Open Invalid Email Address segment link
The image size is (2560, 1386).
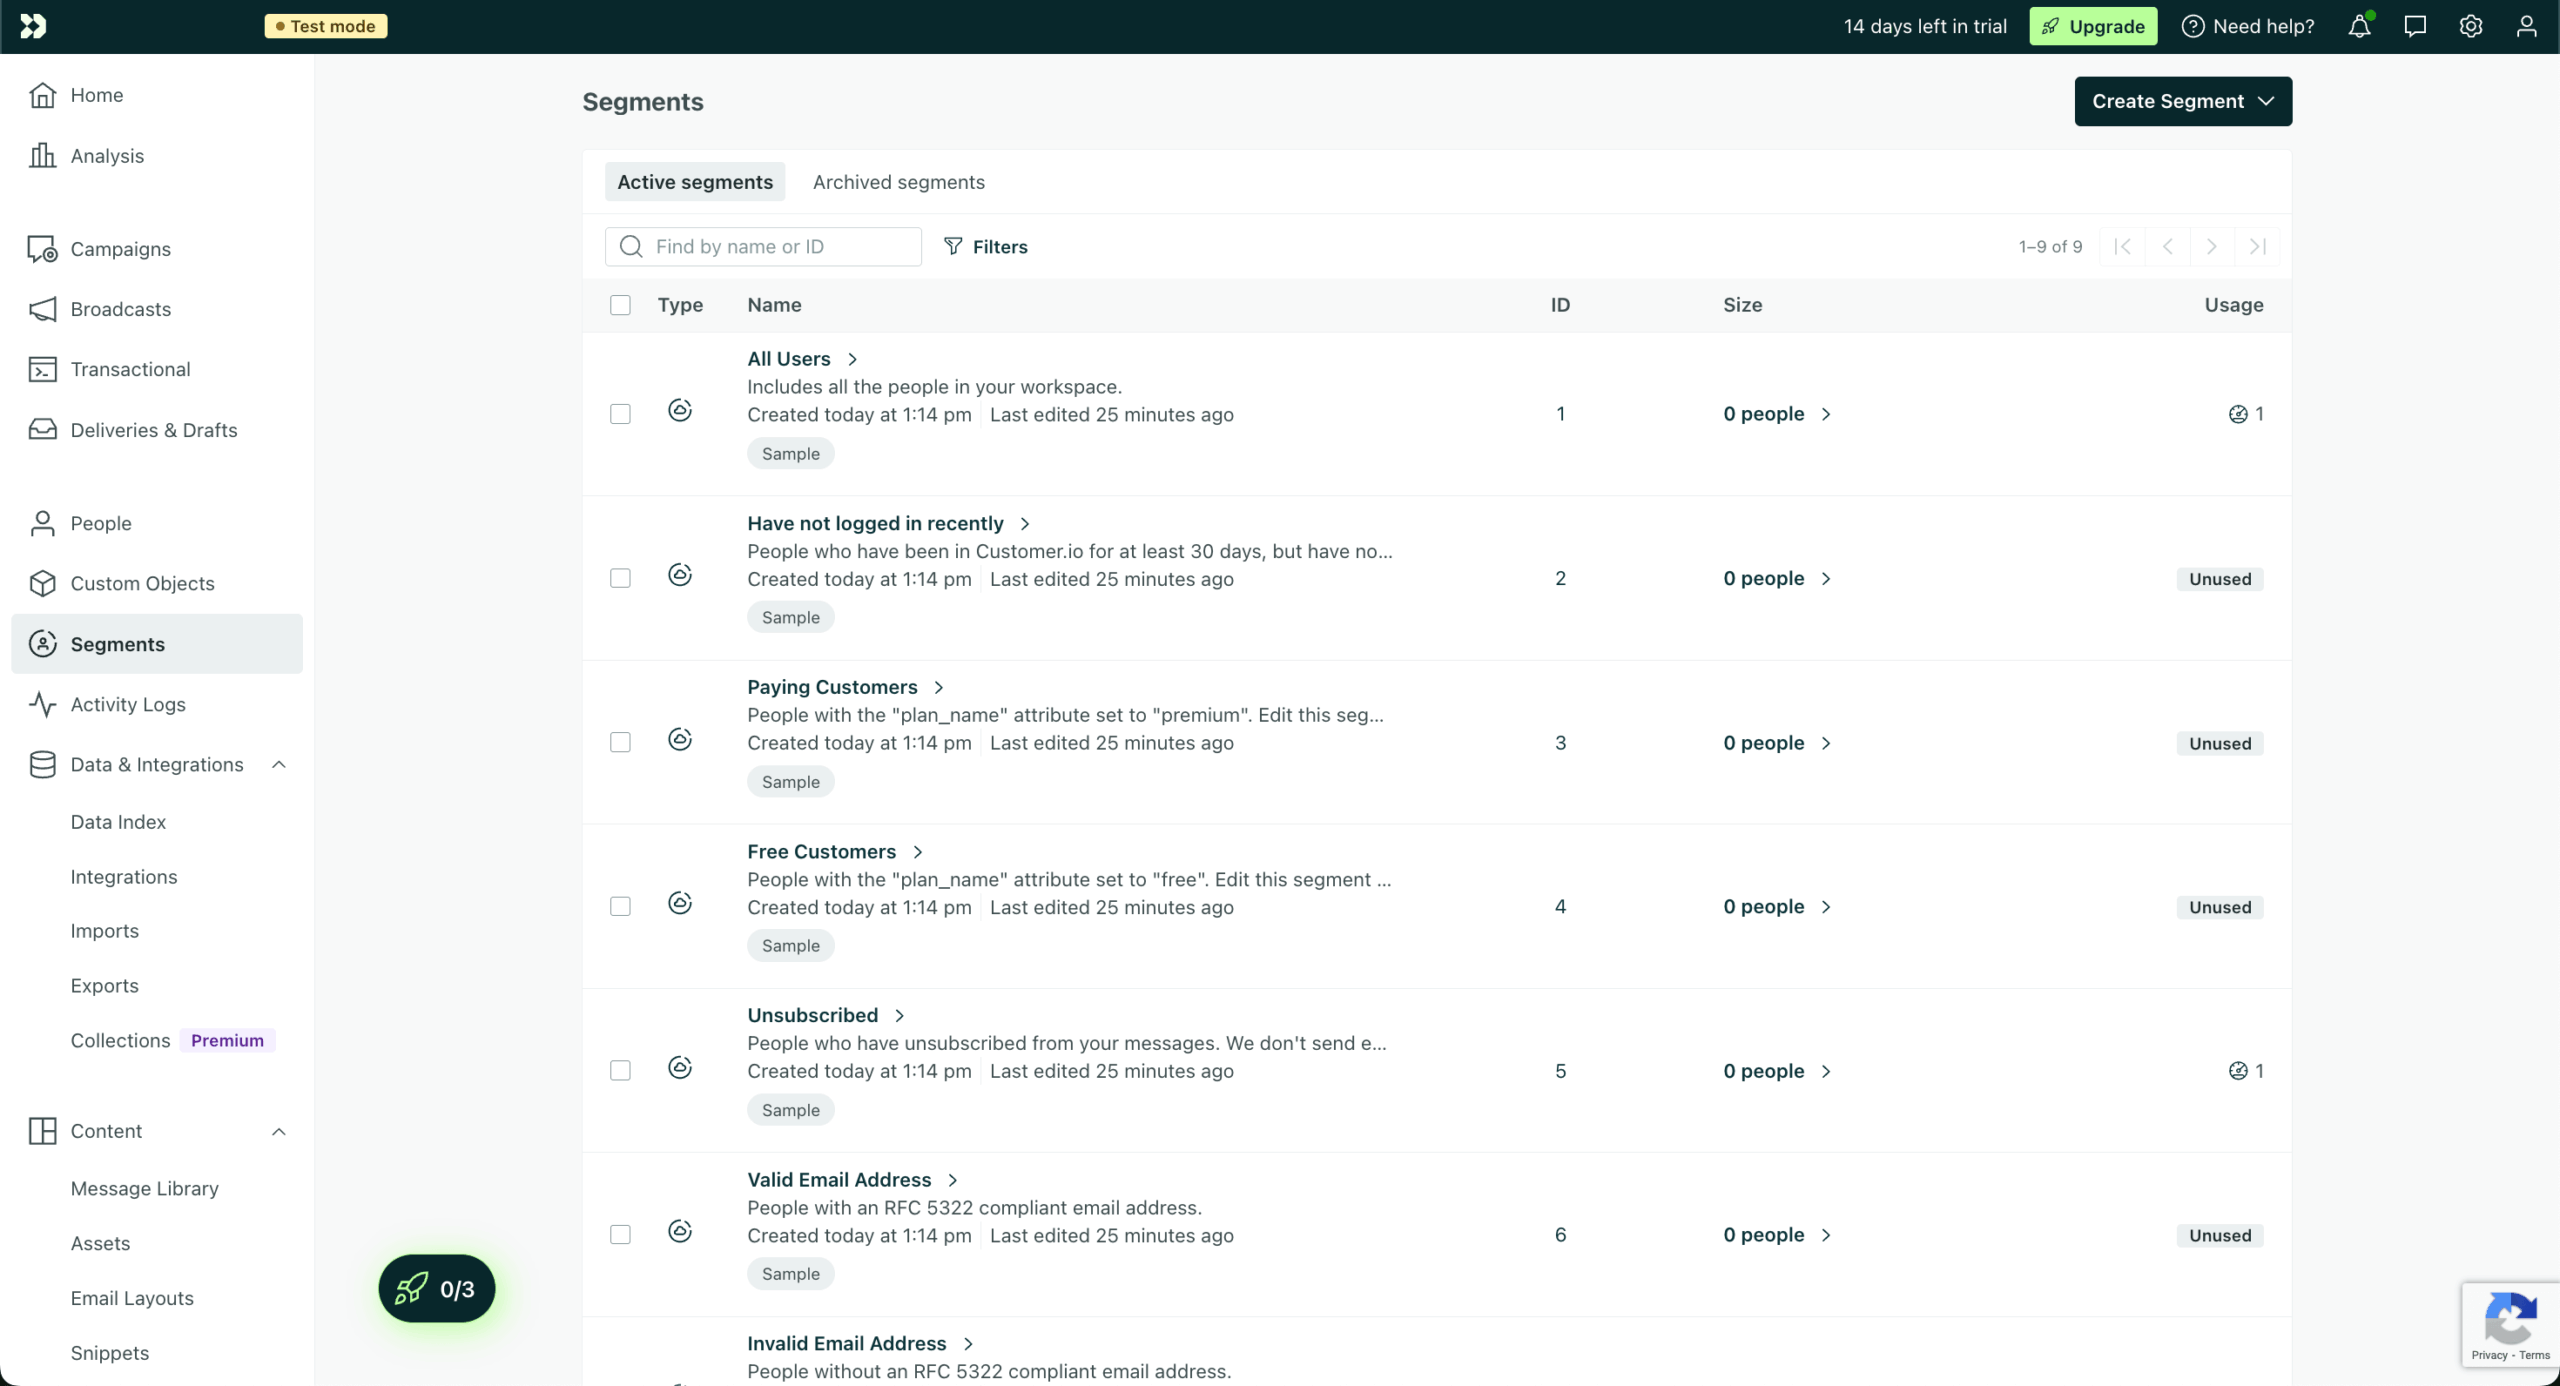pos(860,1343)
